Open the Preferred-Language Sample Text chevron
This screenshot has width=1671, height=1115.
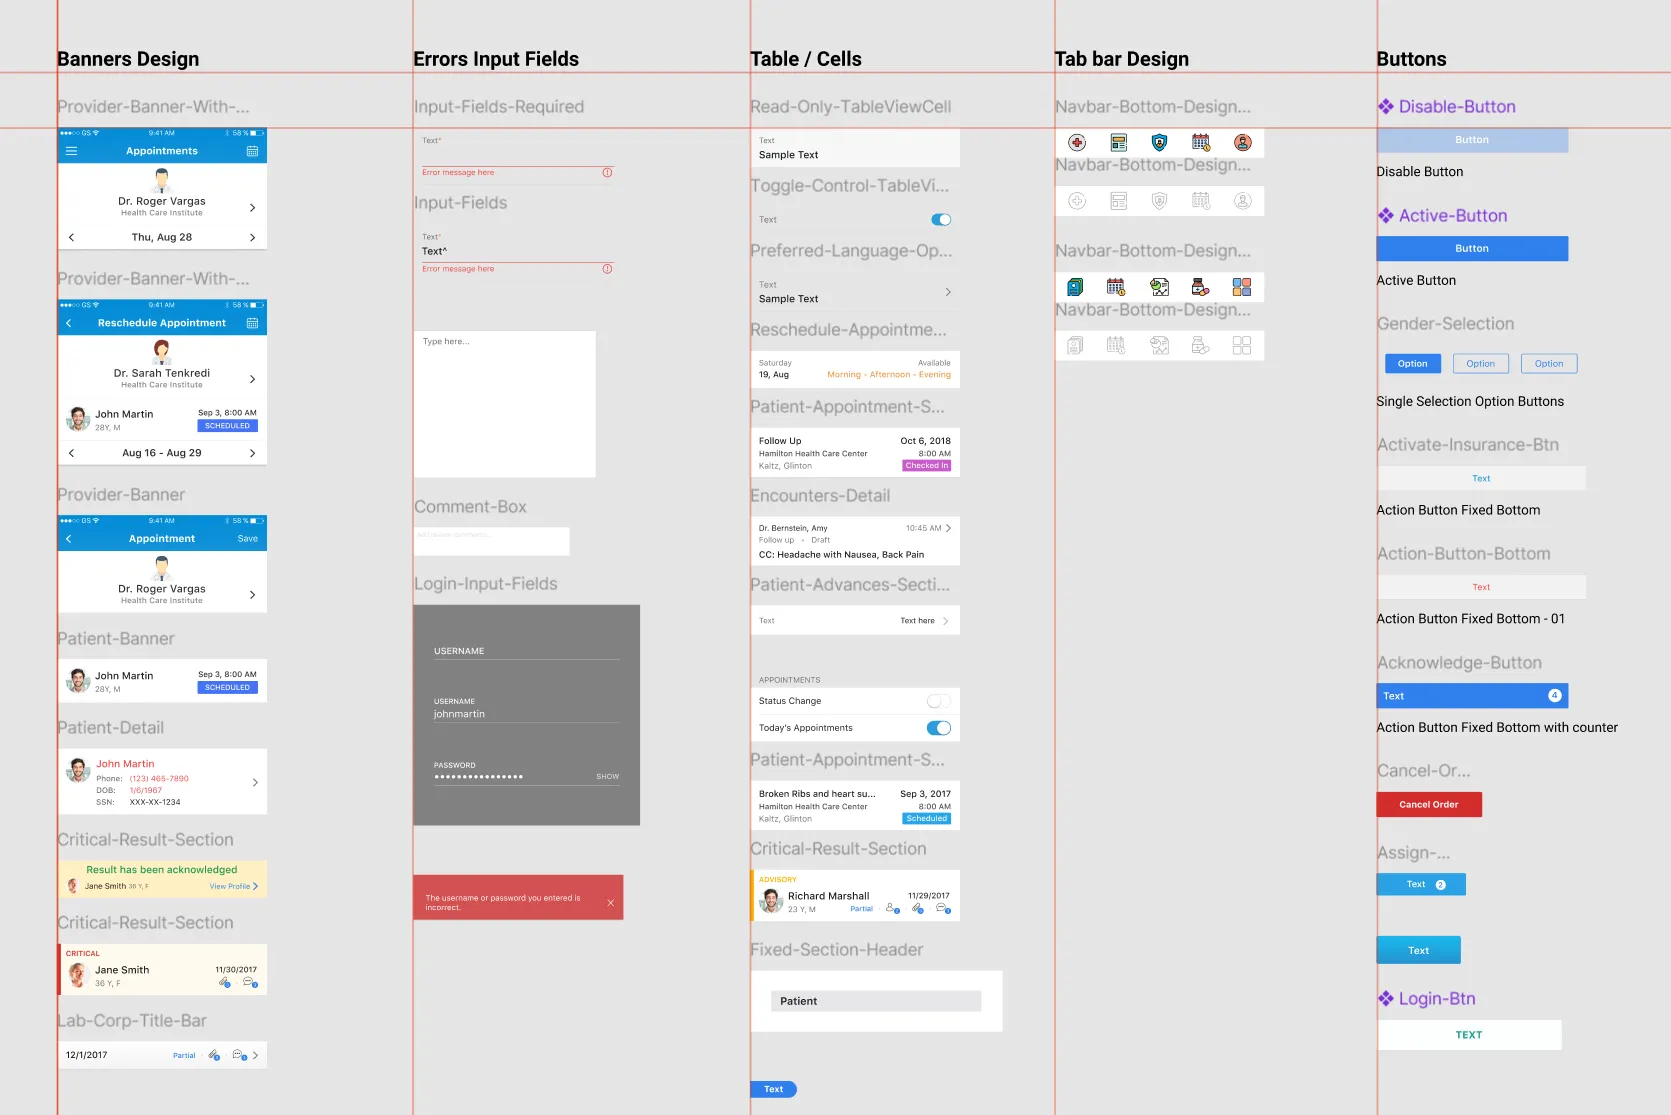(x=948, y=292)
